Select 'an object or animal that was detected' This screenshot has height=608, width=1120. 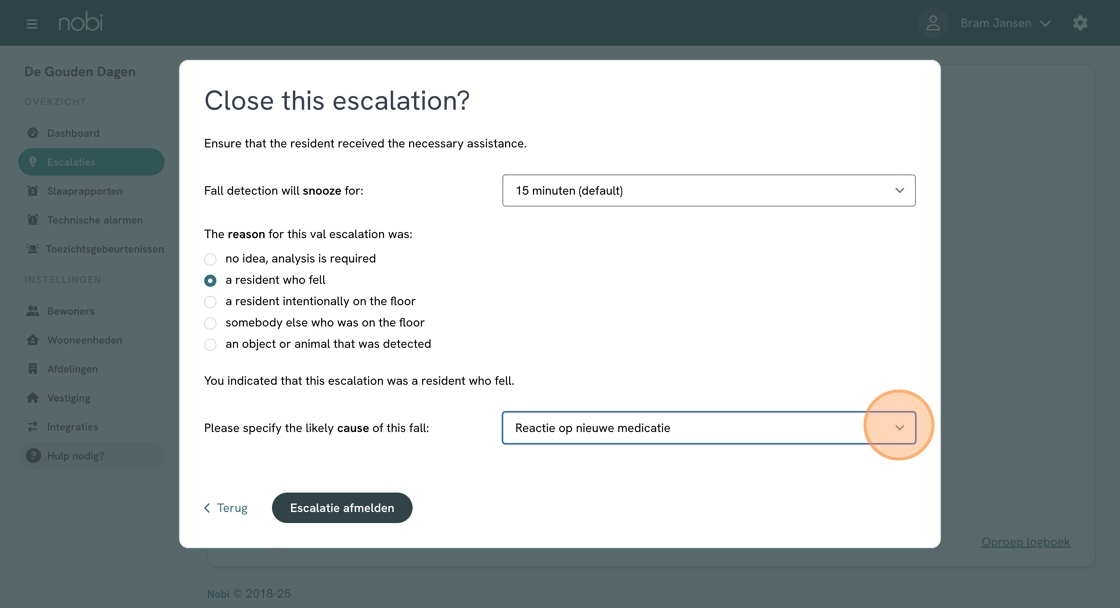pyautogui.click(x=210, y=345)
